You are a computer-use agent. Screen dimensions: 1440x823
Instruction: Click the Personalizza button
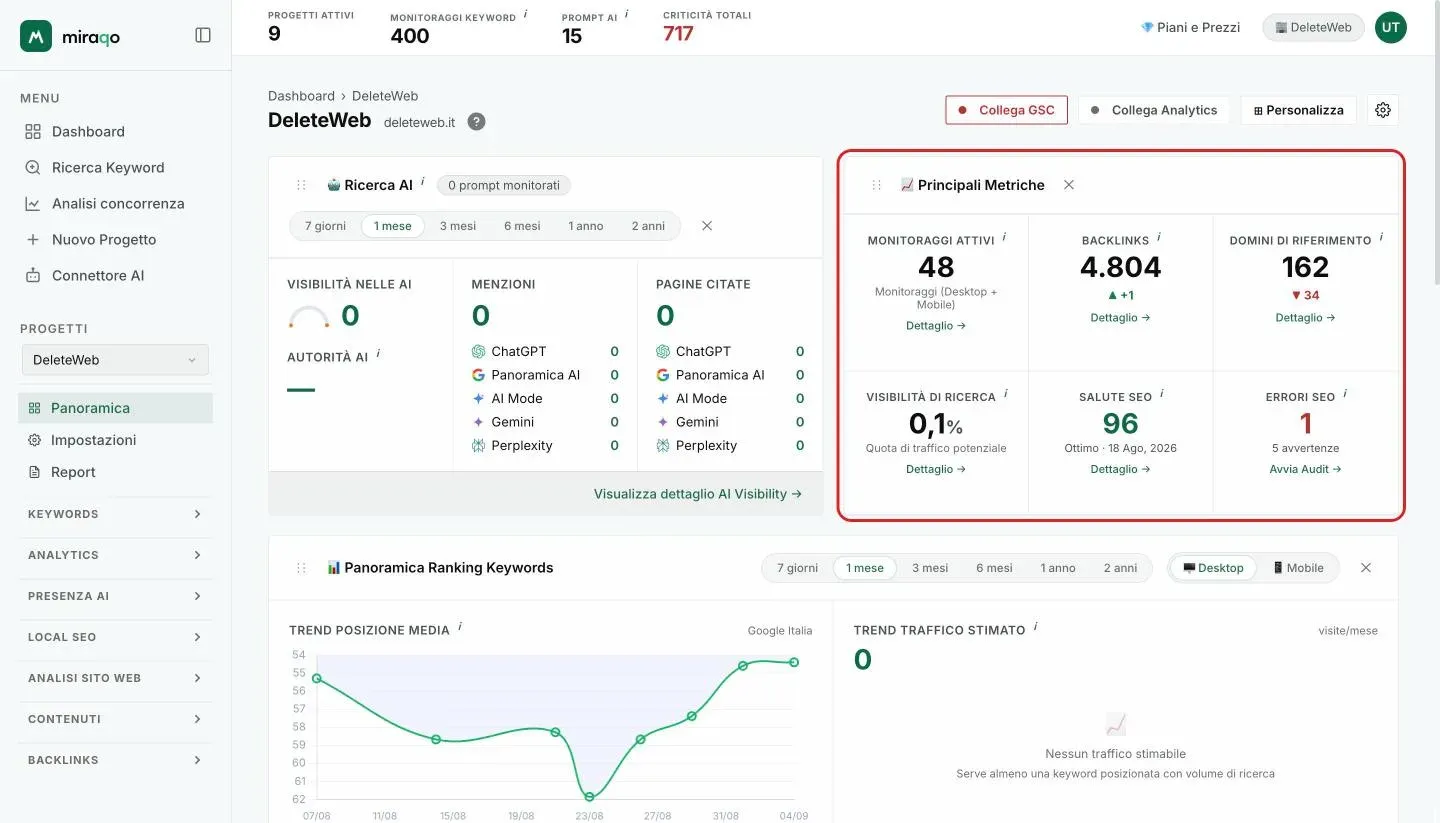[x=1299, y=110]
